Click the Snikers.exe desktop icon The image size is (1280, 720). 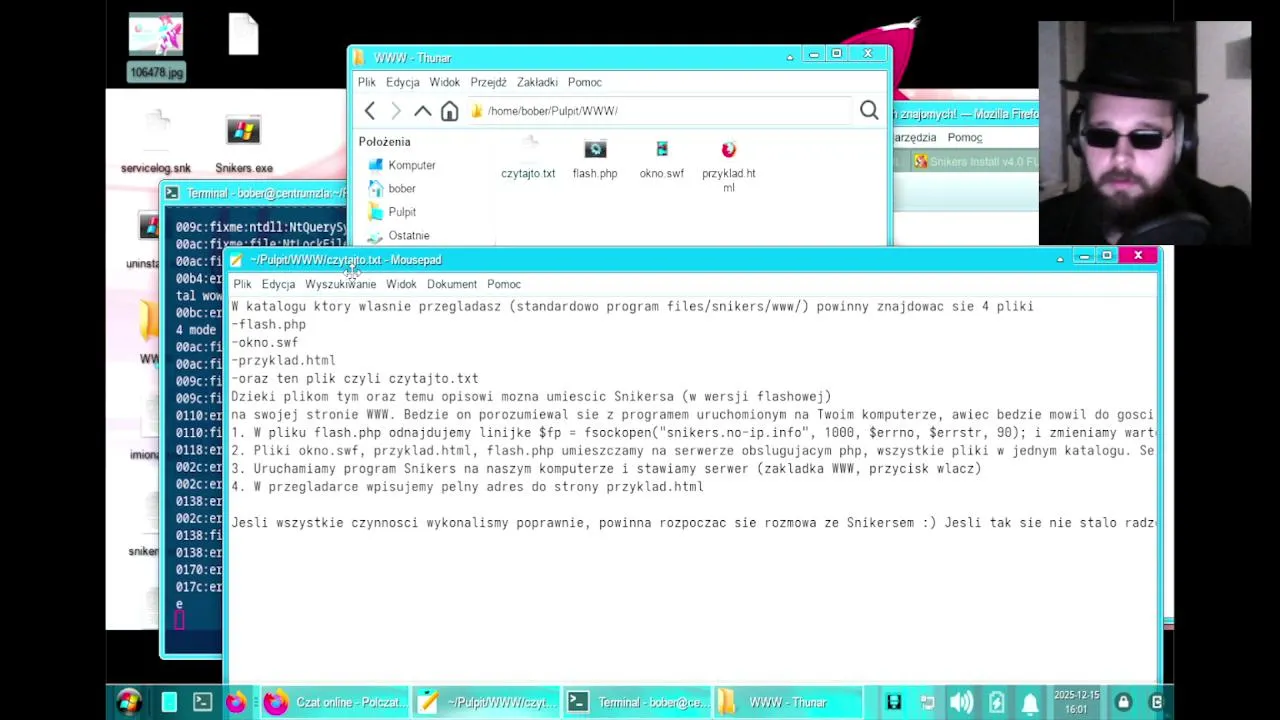(x=243, y=145)
